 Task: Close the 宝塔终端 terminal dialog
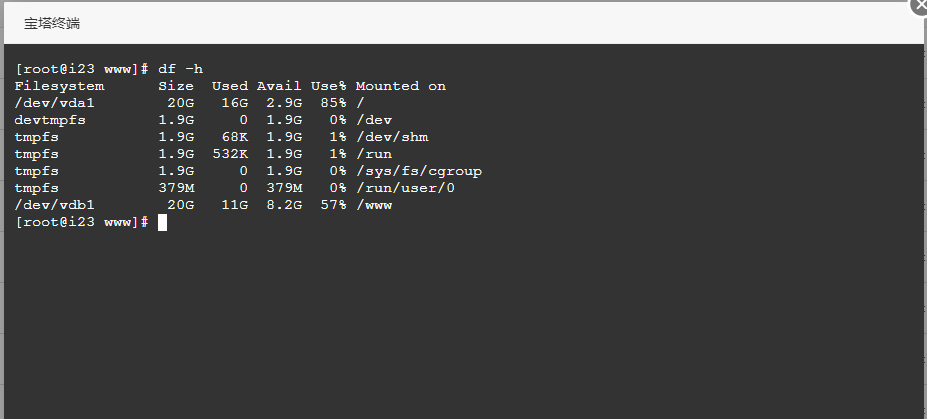click(x=918, y=5)
